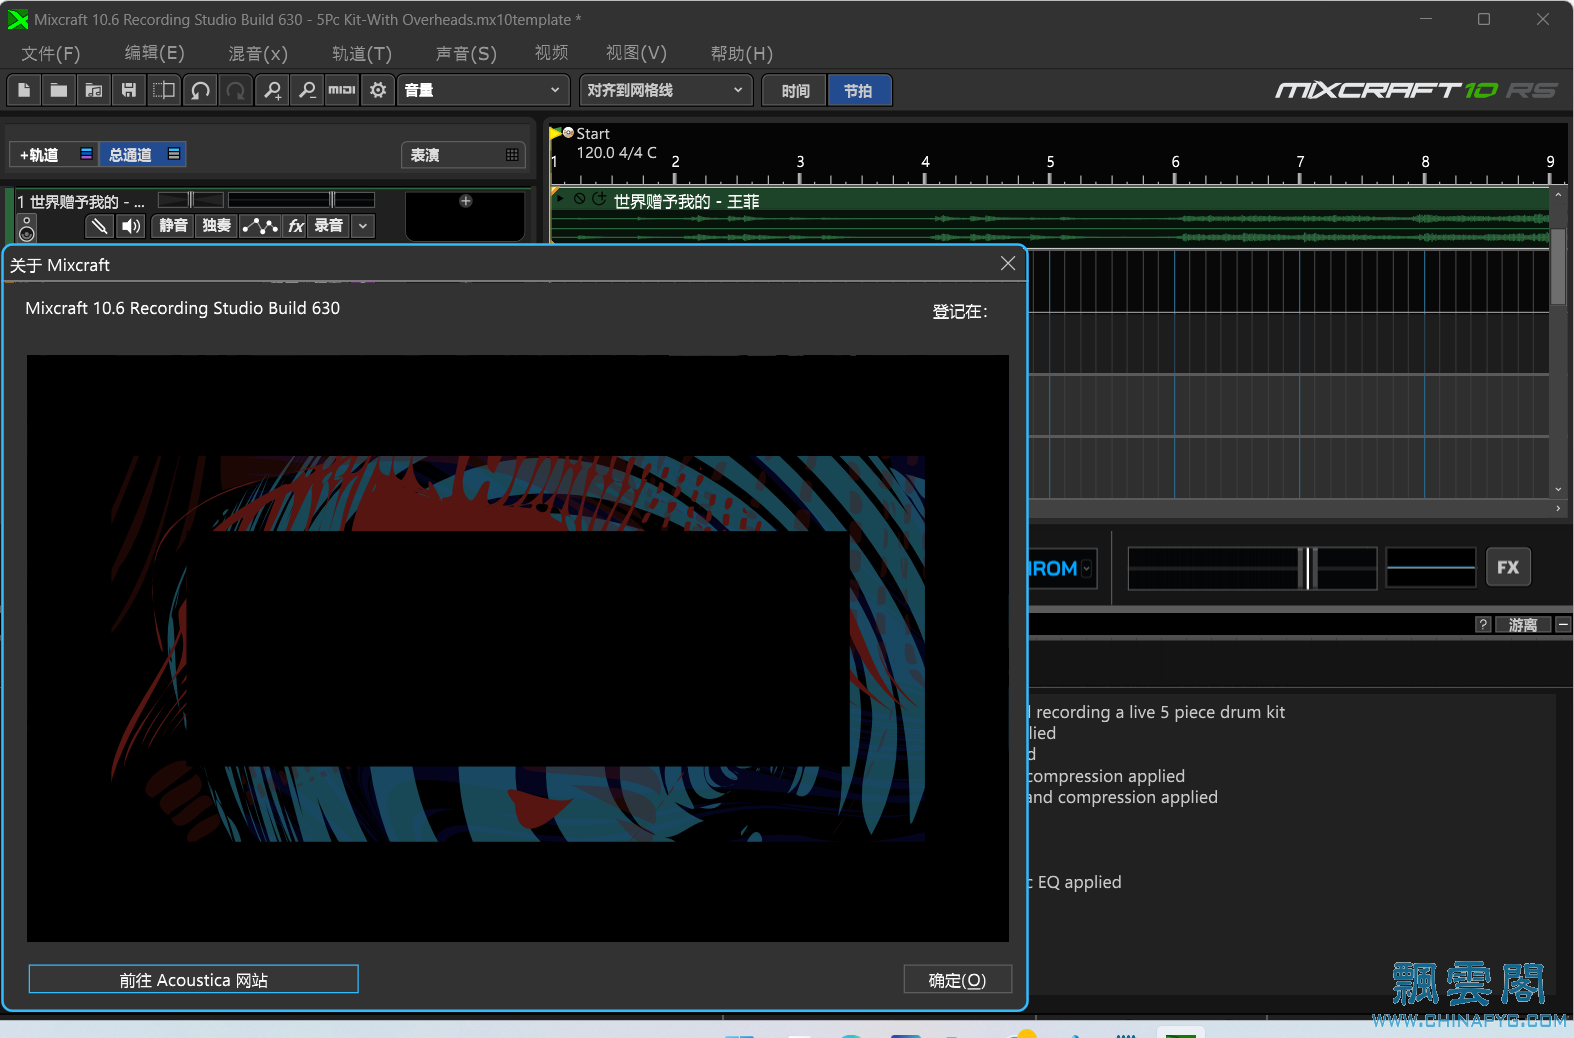Click the 前往 Acoustica 网站 button
The width and height of the screenshot is (1574, 1038).
[193, 979]
